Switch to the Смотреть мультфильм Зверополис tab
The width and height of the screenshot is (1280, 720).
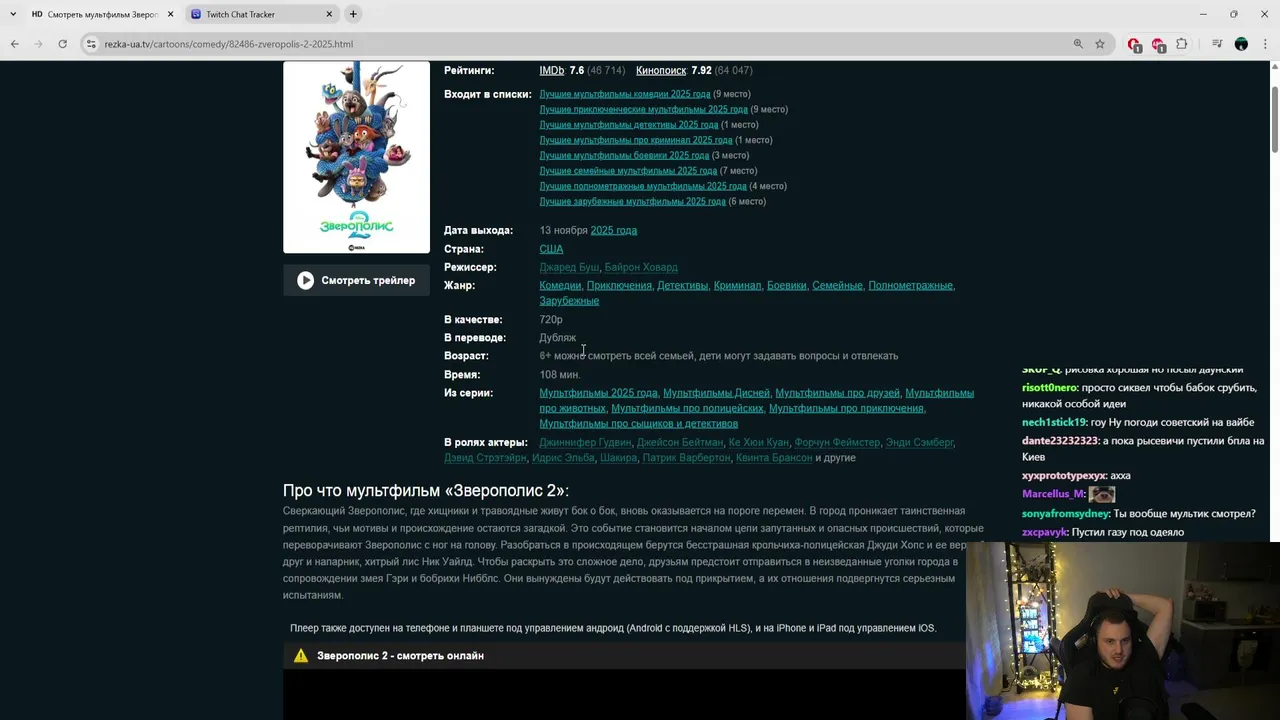[x=102, y=14]
